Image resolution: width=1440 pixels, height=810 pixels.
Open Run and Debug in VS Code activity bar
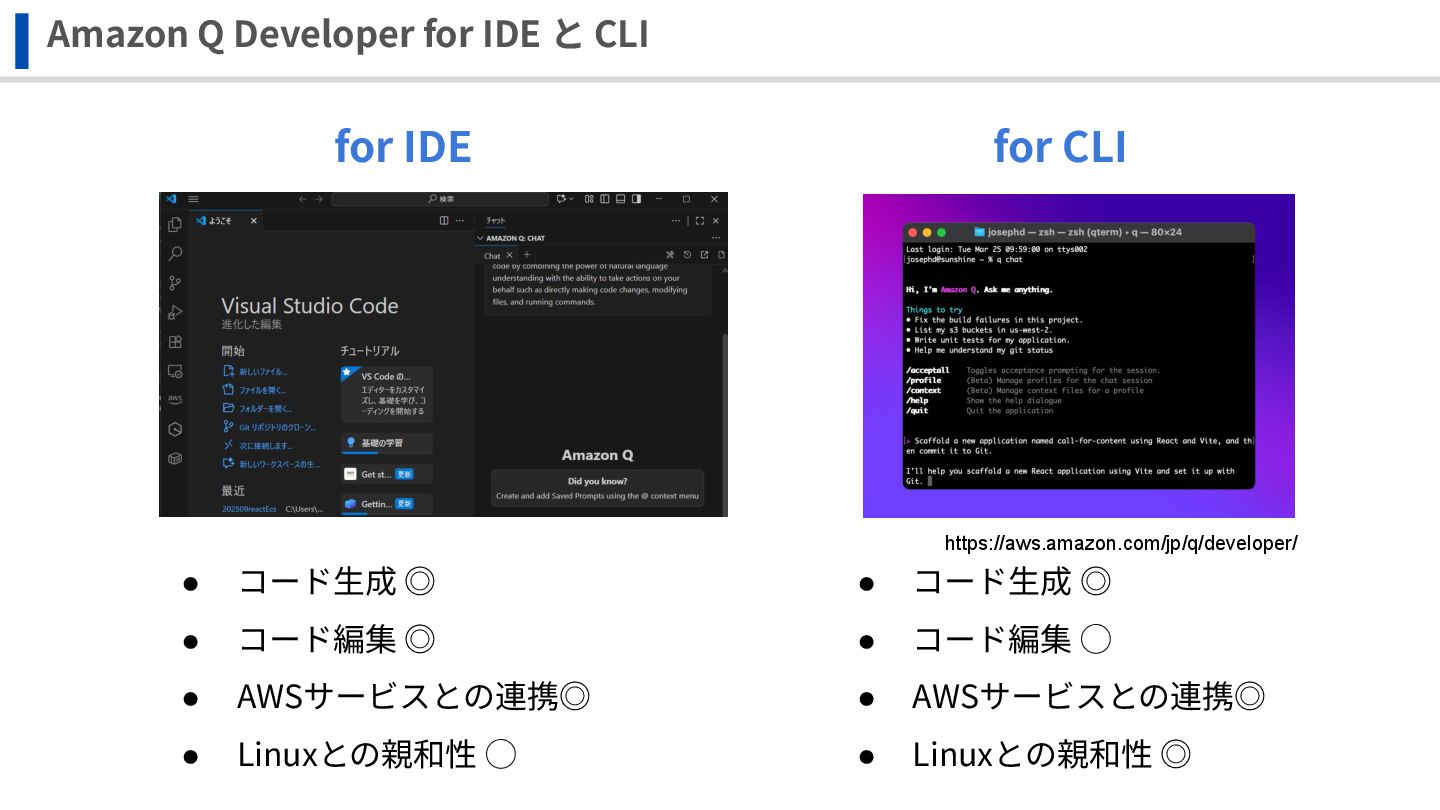click(x=175, y=312)
